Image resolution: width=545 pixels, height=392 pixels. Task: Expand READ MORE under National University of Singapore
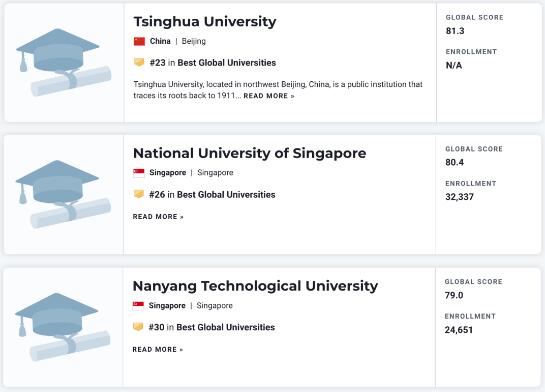pyautogui.click(x=158, y=217)
